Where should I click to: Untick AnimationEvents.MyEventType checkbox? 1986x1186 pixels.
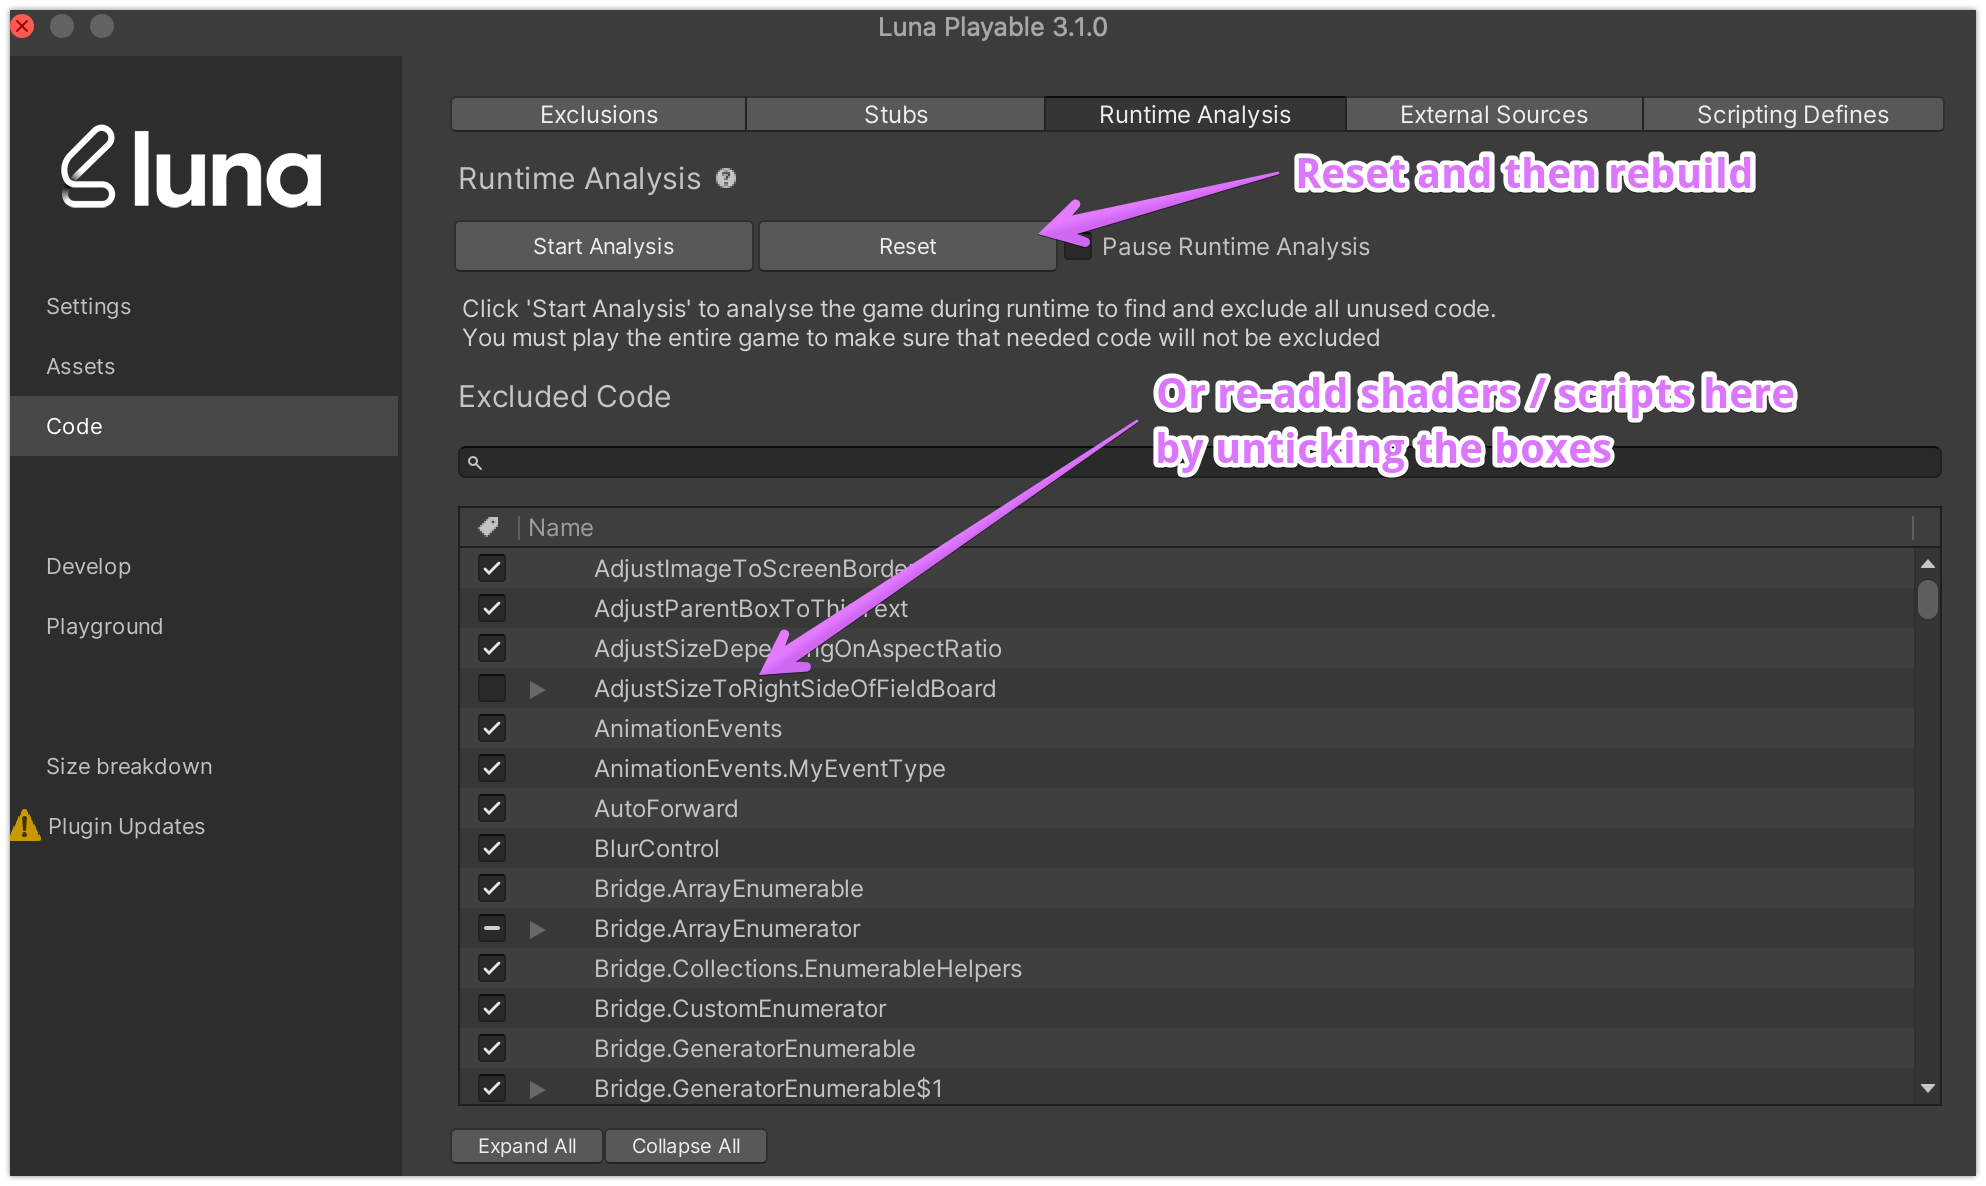(x=492, y=768)
